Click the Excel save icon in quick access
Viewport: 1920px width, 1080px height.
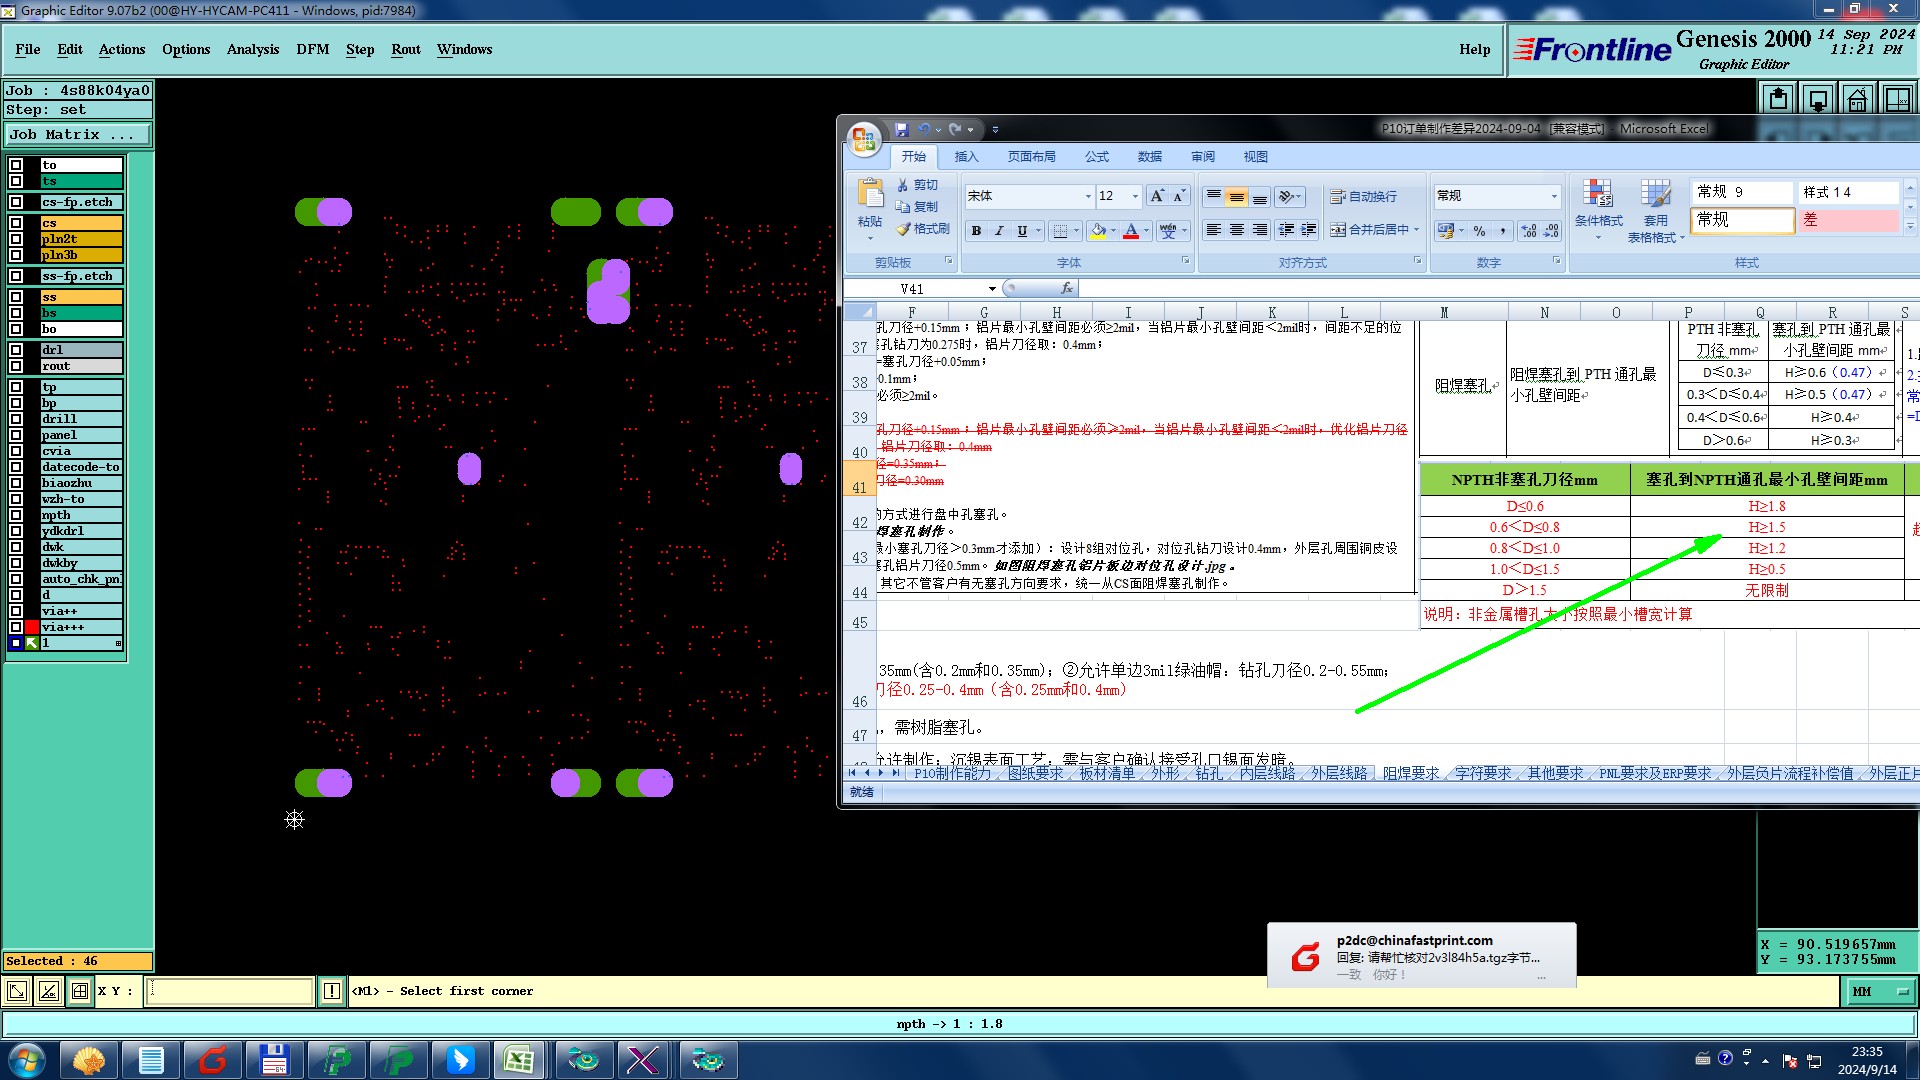pyautogui.click(x=902, y=129)
